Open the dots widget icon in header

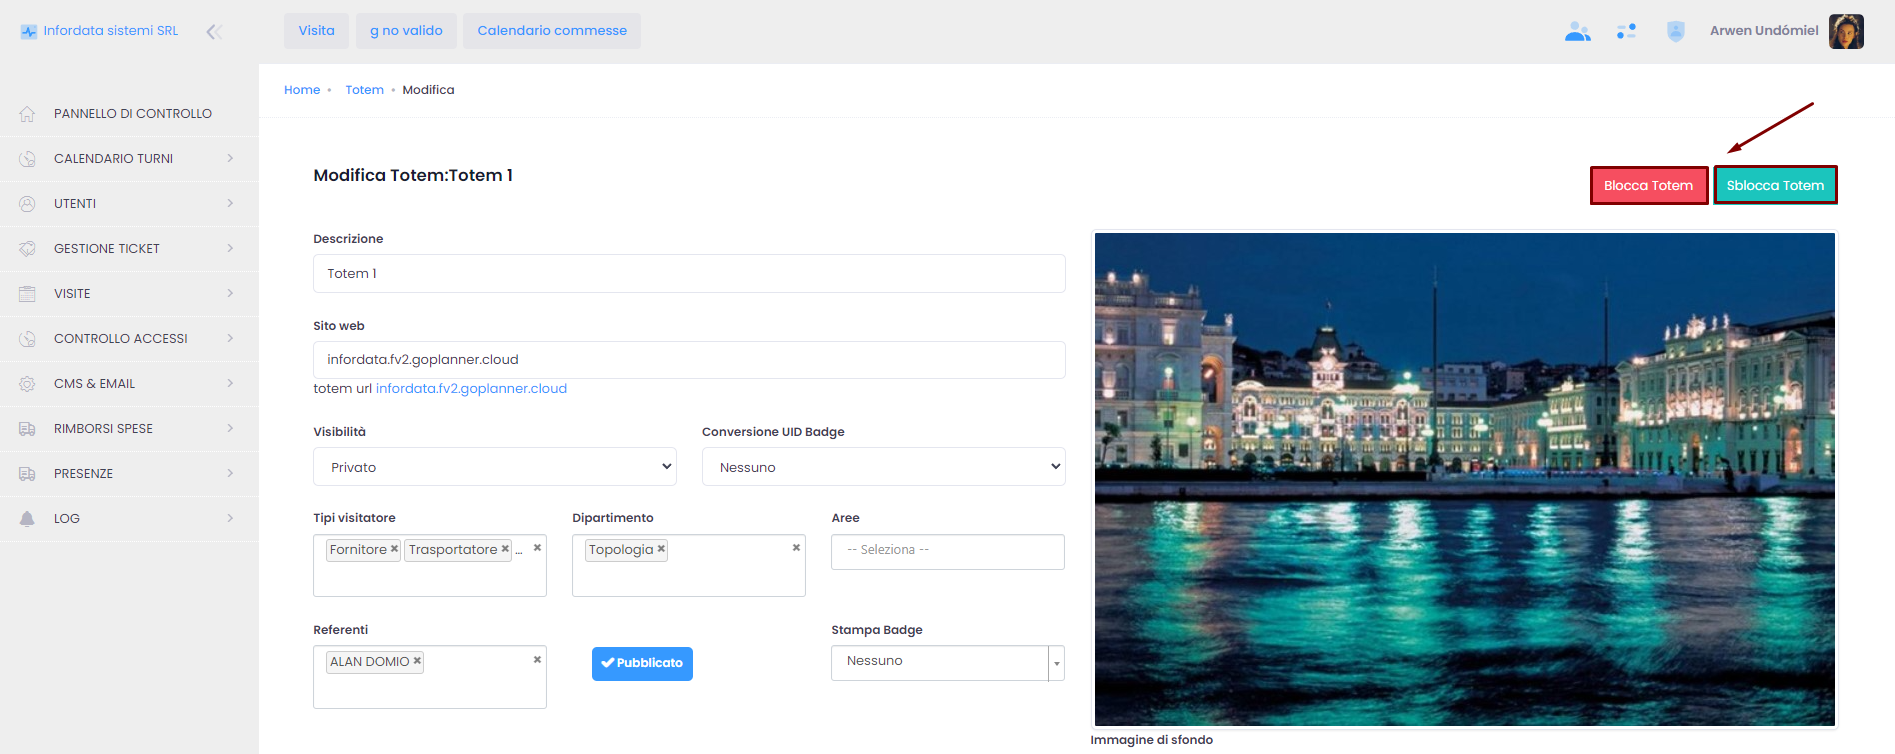pyautogui.click(x=1626, y=32)
